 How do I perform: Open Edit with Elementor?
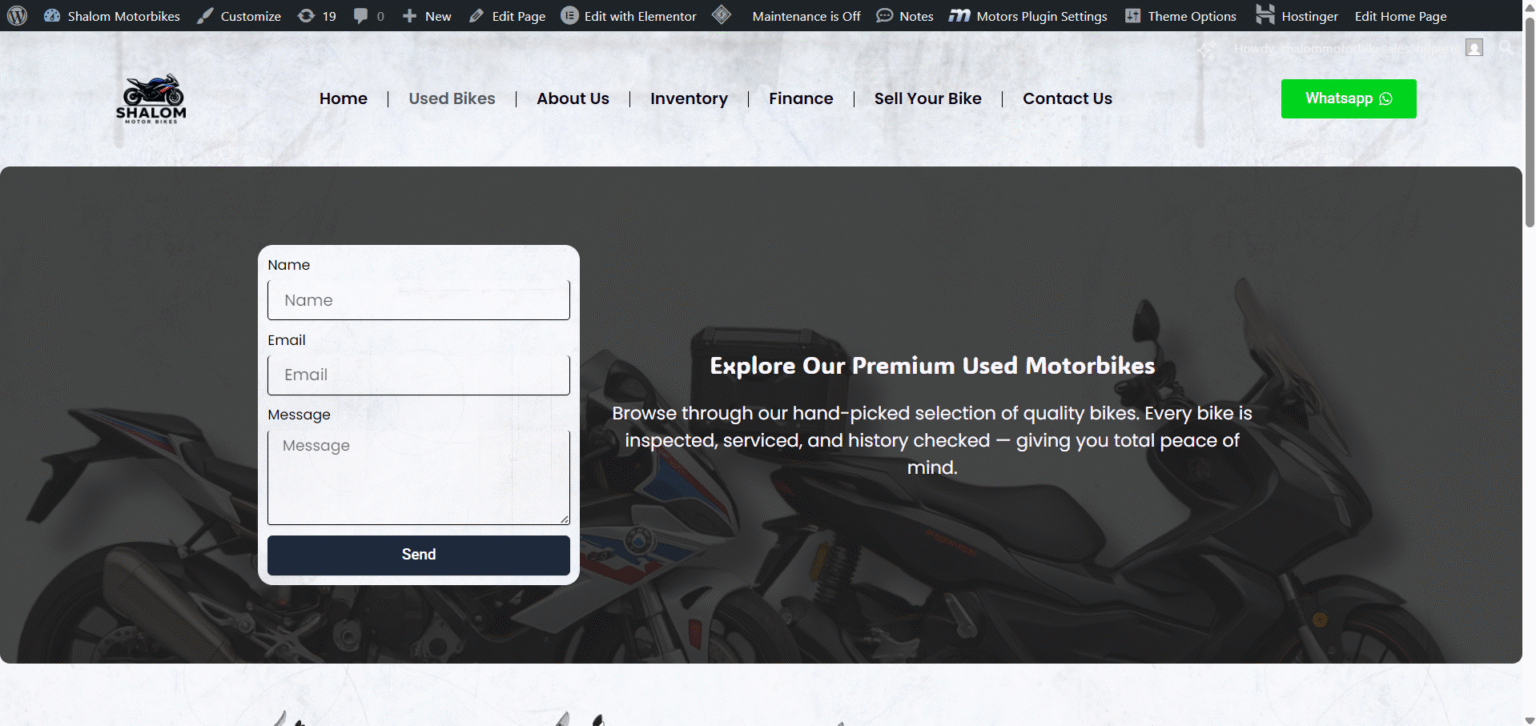pyautogui.click(x=628, y=15)
